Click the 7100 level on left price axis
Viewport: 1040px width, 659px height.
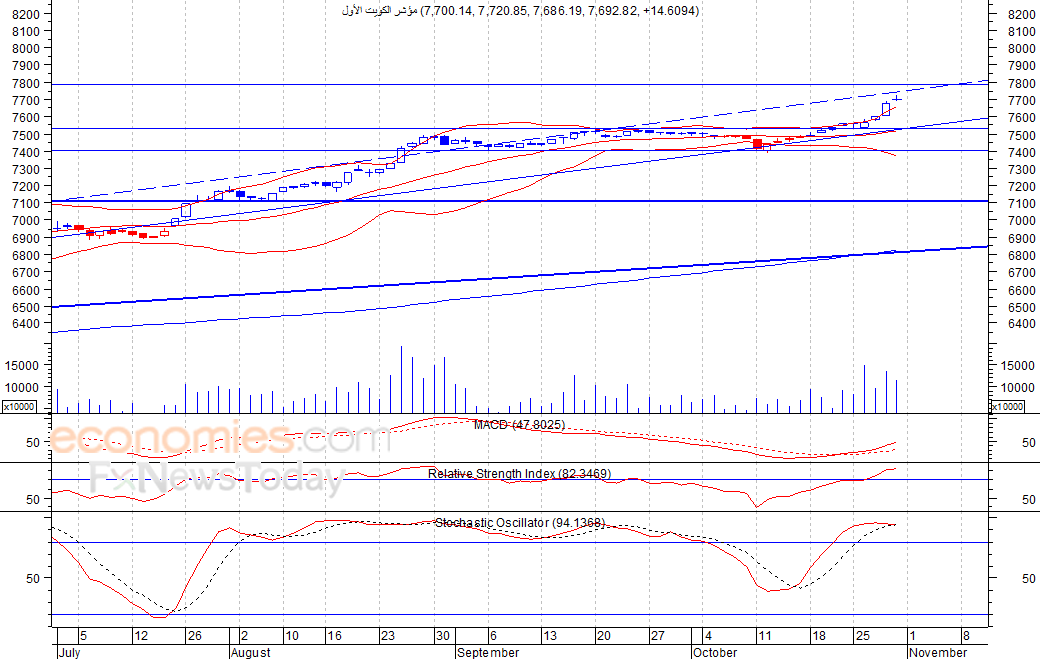[x=26, y=204]
